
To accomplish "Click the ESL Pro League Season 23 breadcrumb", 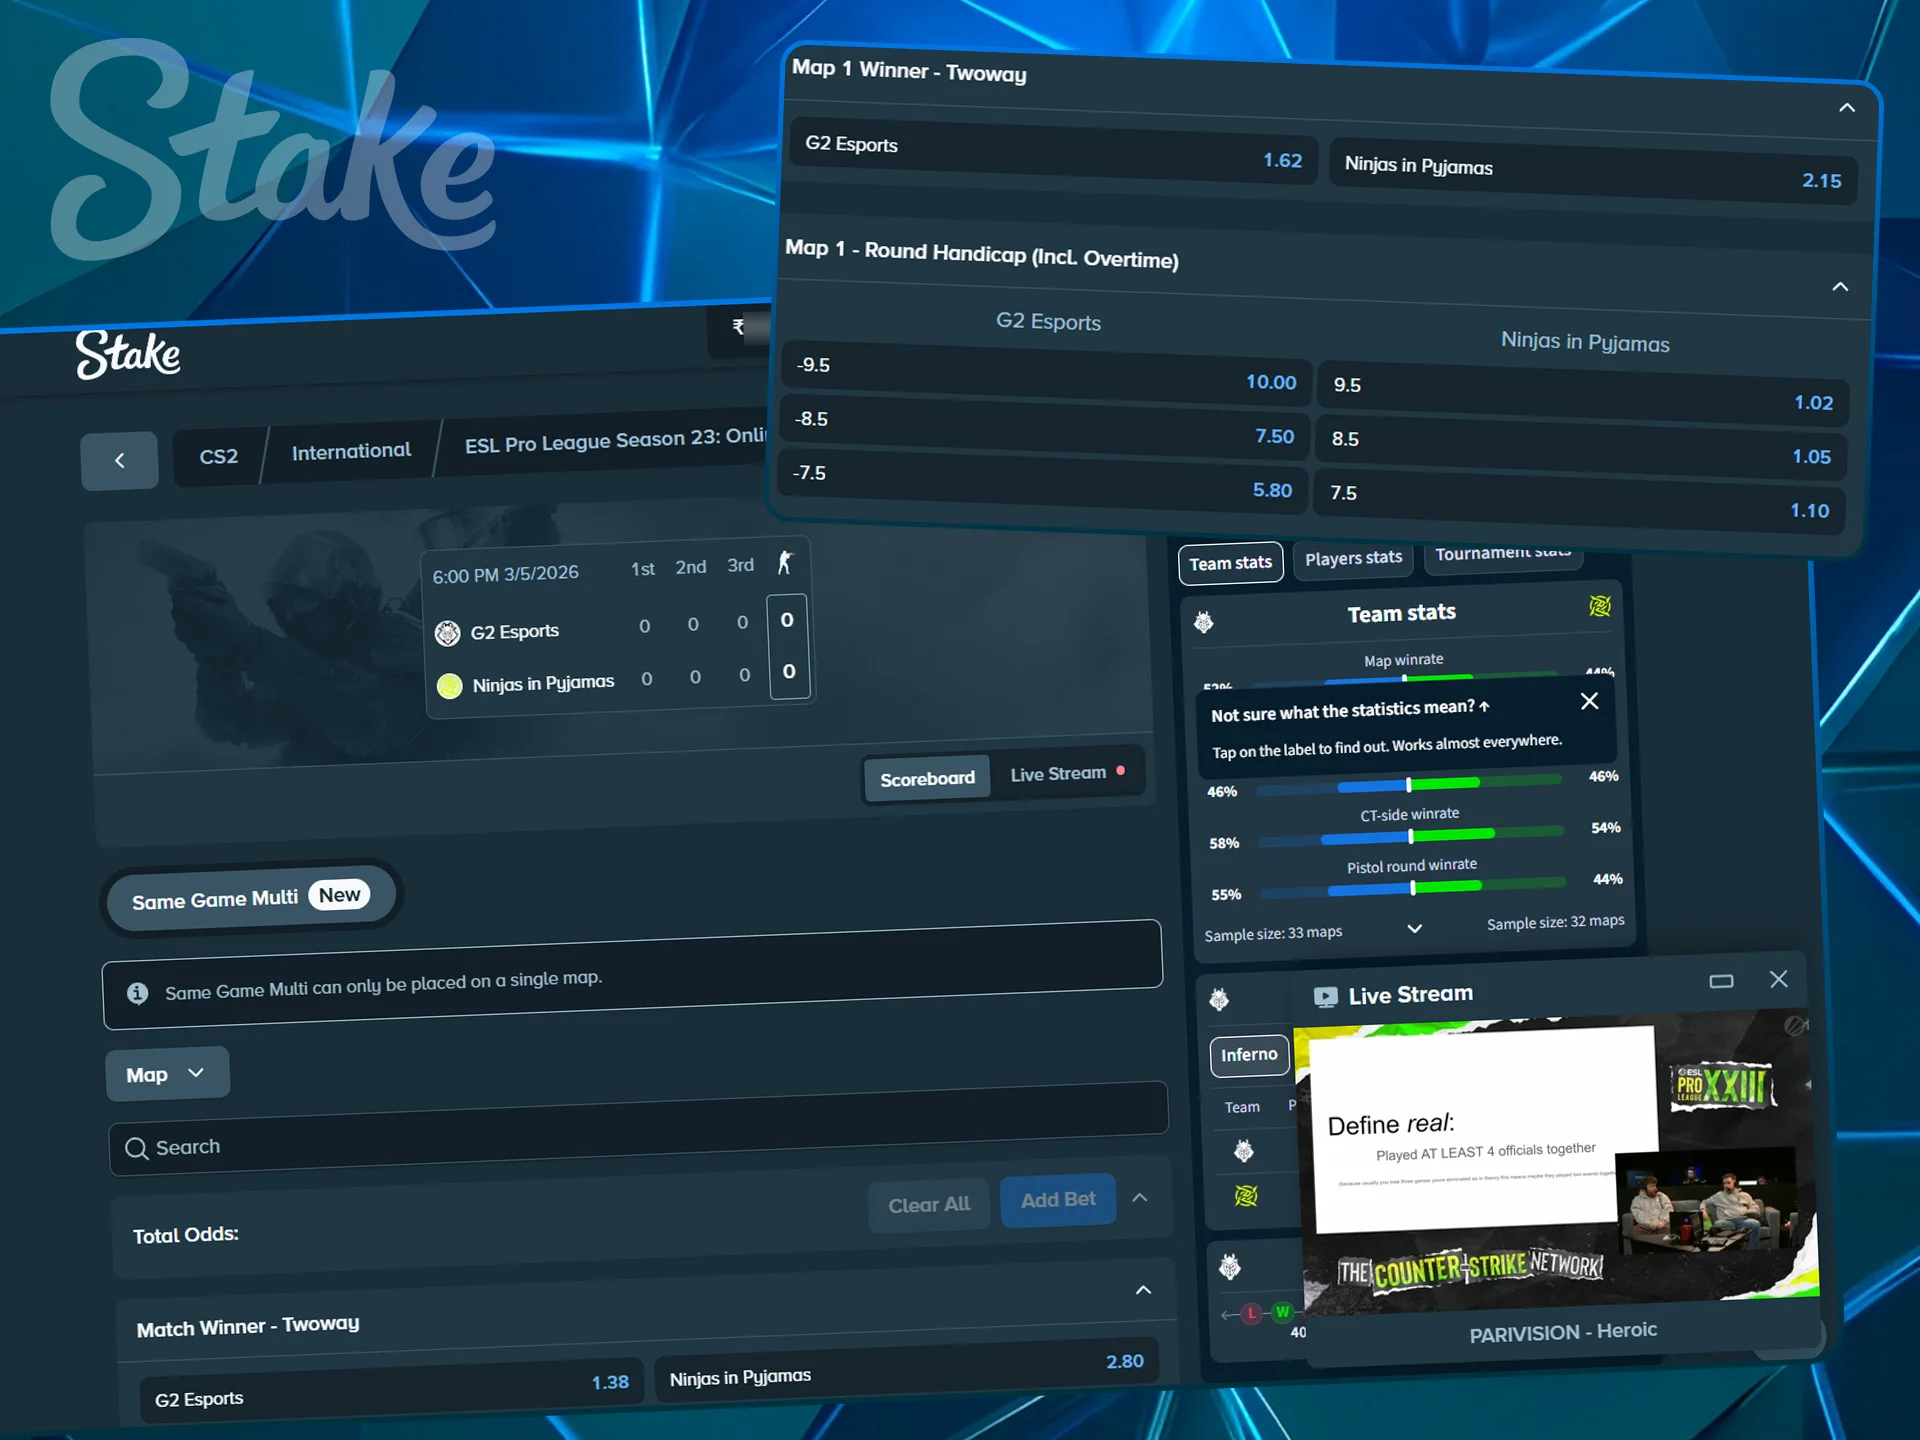I will 614,440.
